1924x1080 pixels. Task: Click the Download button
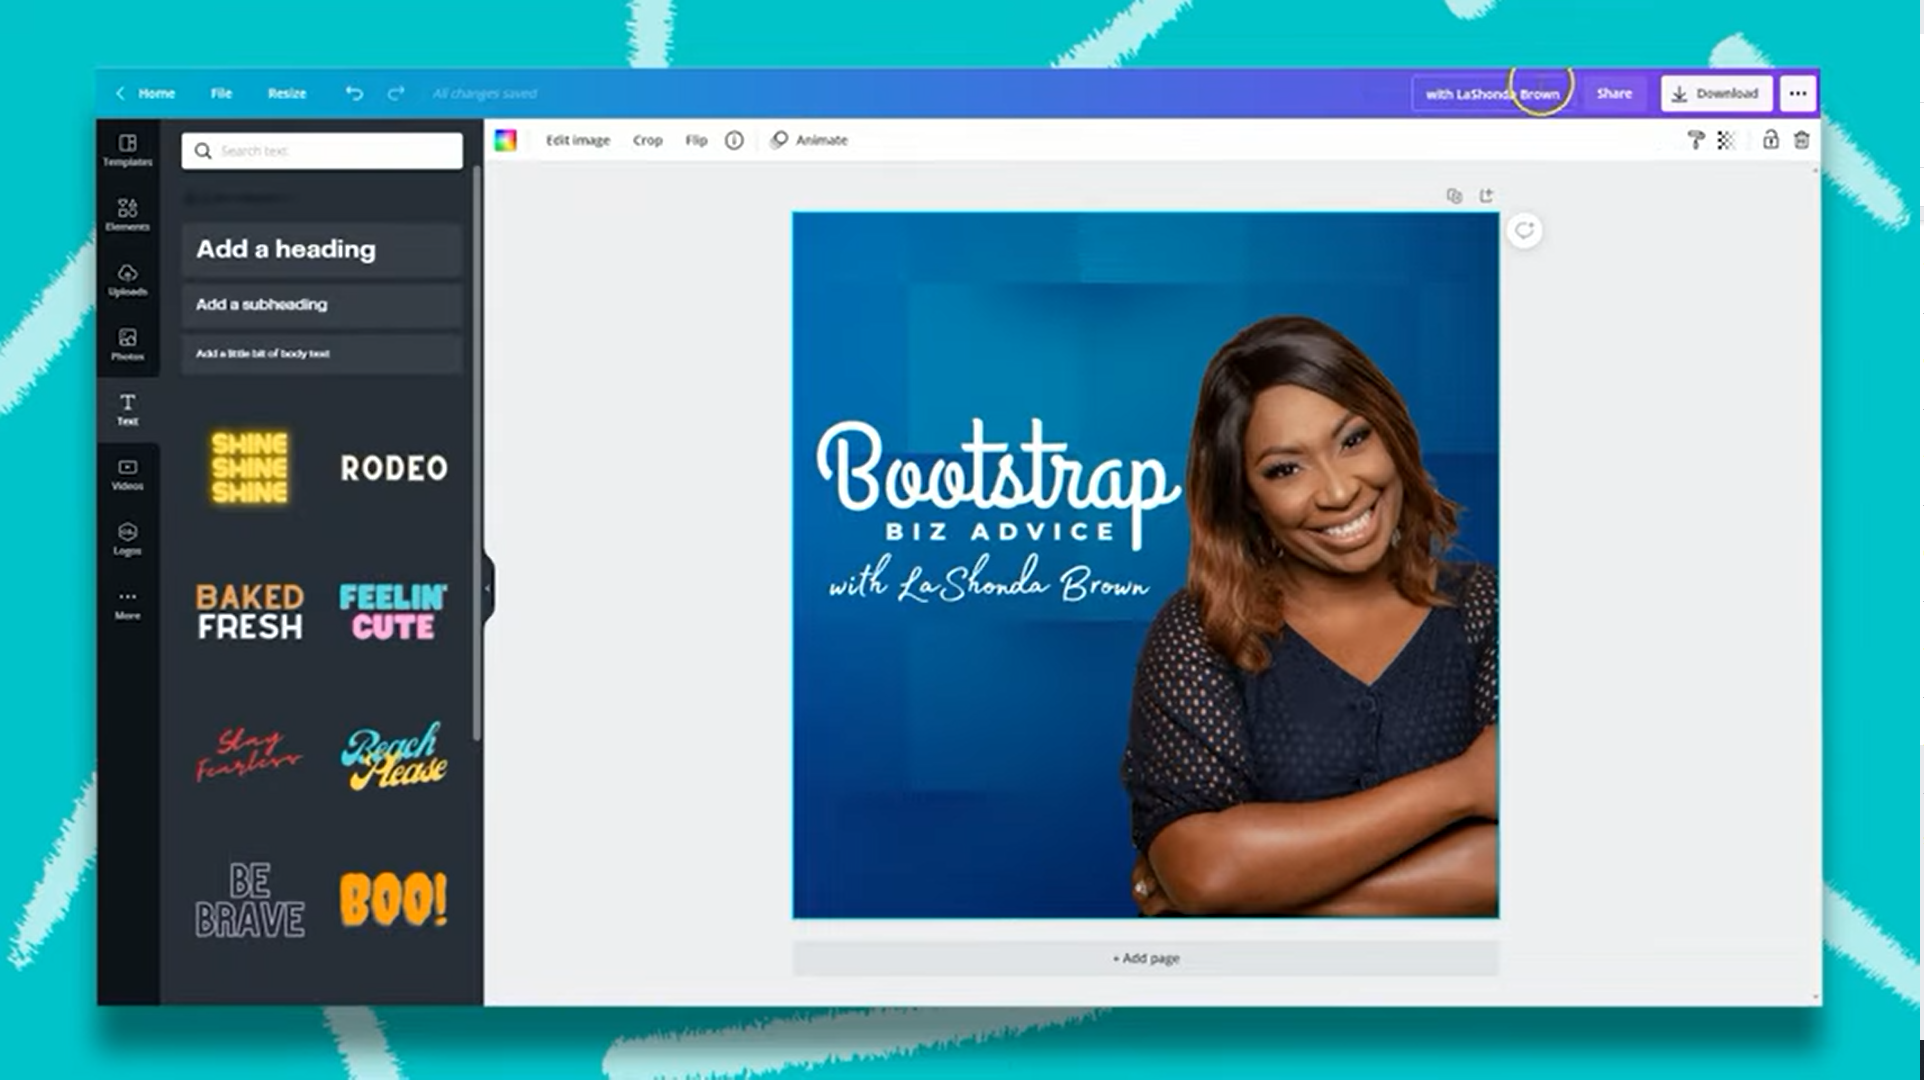point(1716,93)
